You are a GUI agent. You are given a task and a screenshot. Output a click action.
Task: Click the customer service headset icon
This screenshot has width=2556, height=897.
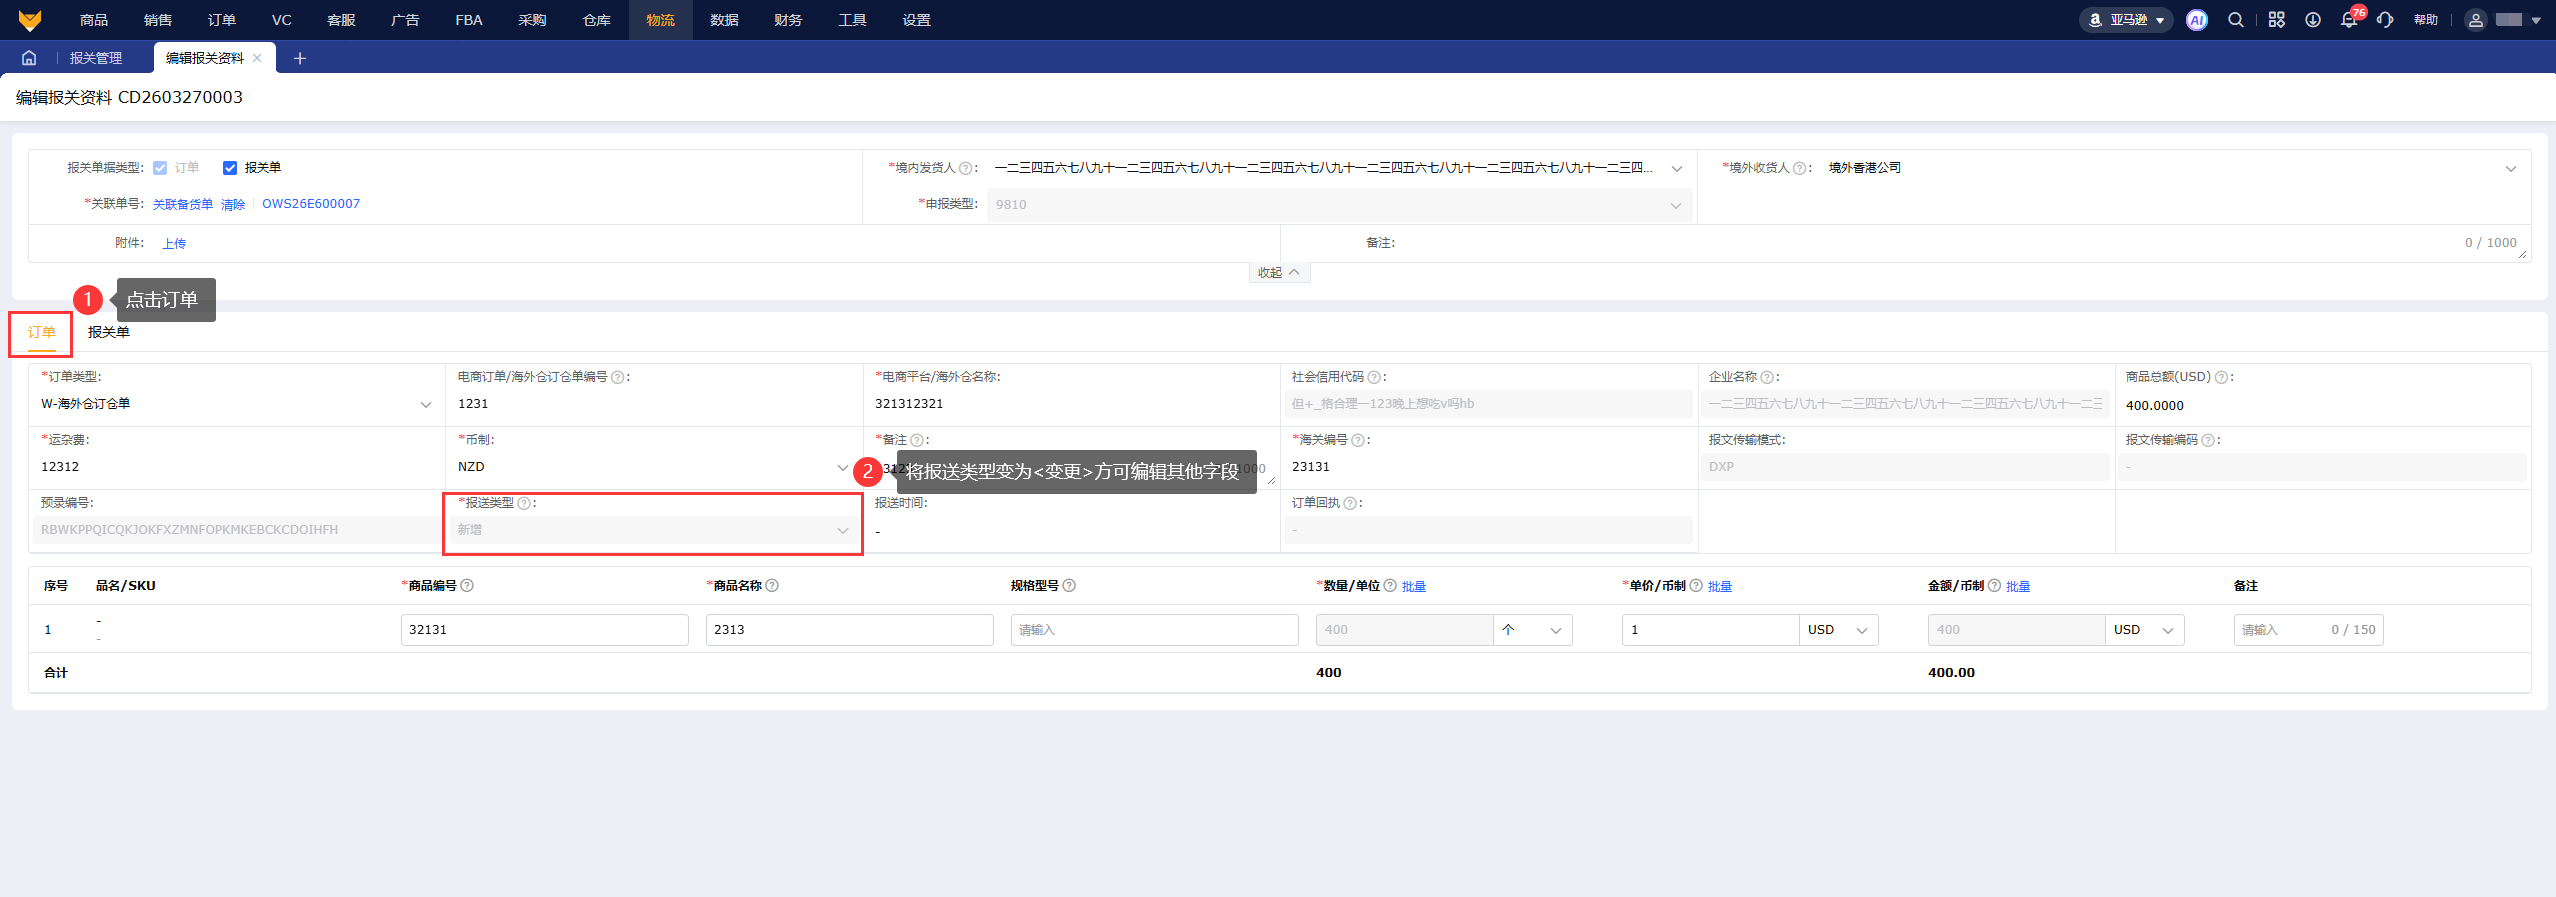[x=2385, y=20]
